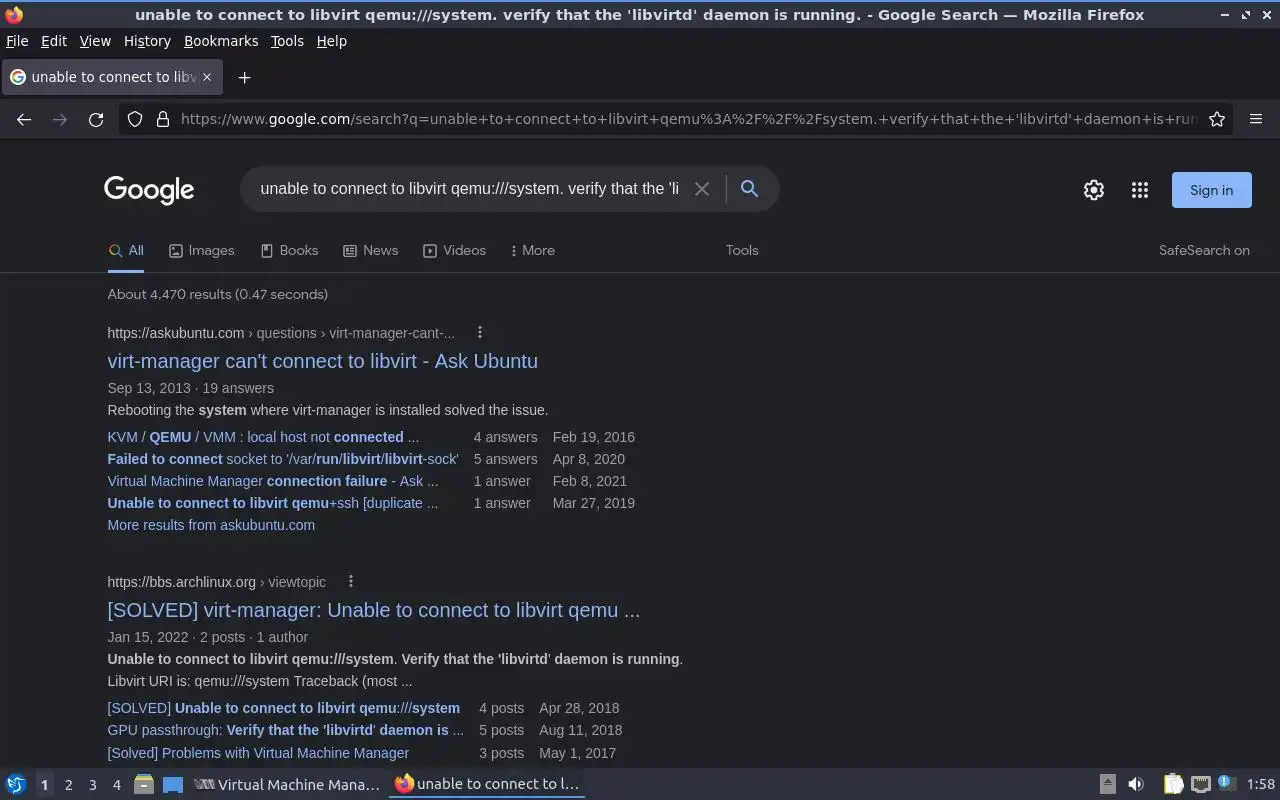Open 'virt-manager can't connect to libvirt' result
Viewport: 1280px width, 800px height.
(x=322, y=361)
